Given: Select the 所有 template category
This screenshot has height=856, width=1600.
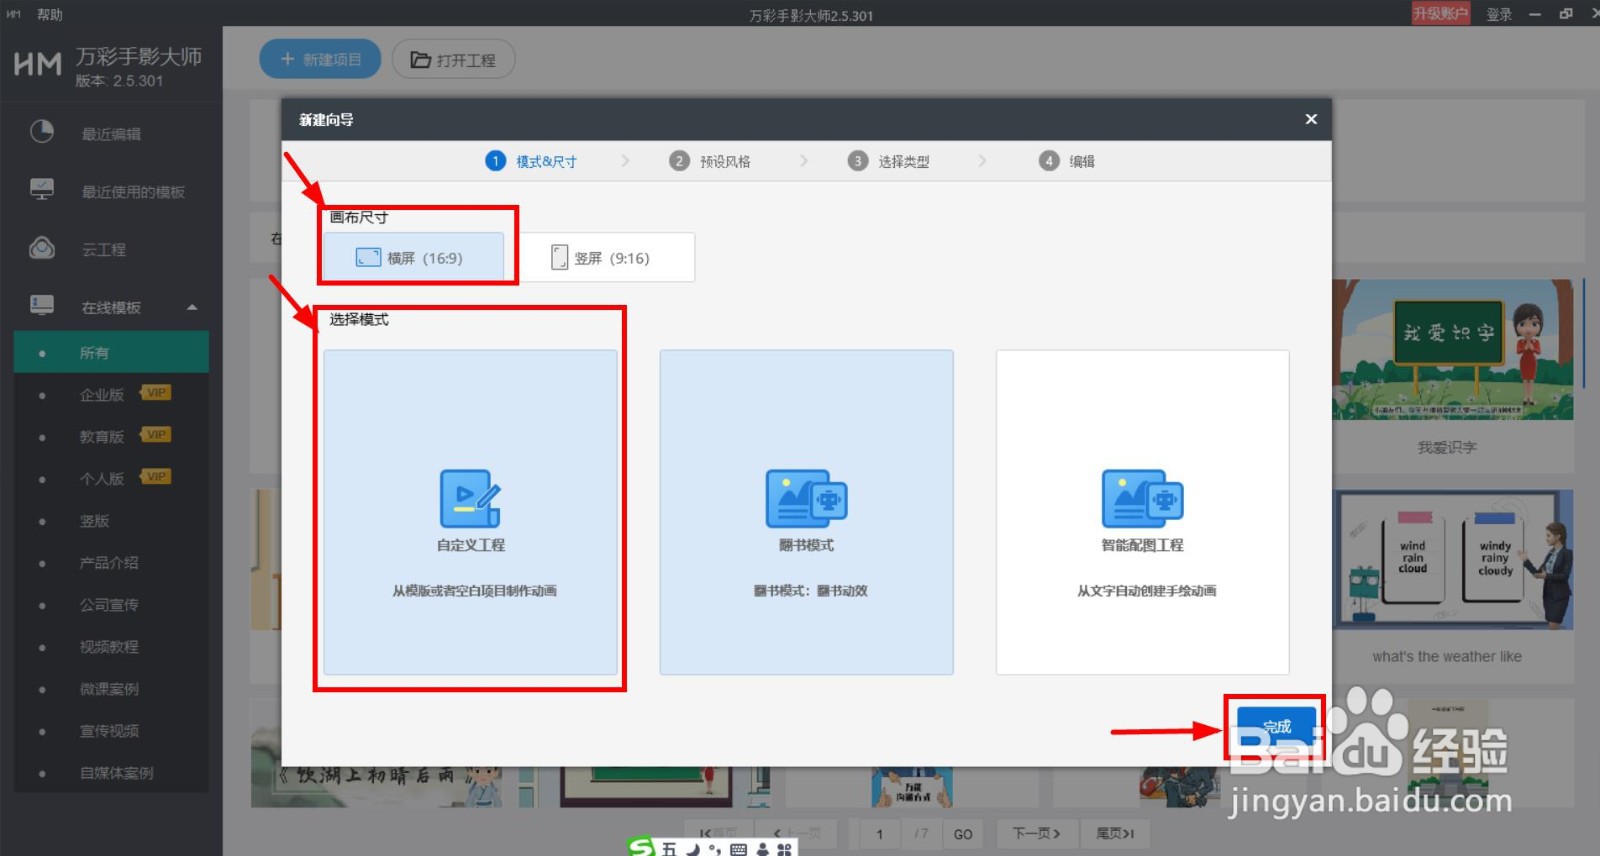Looking at the screenshot, I should [x=111, y=352].
